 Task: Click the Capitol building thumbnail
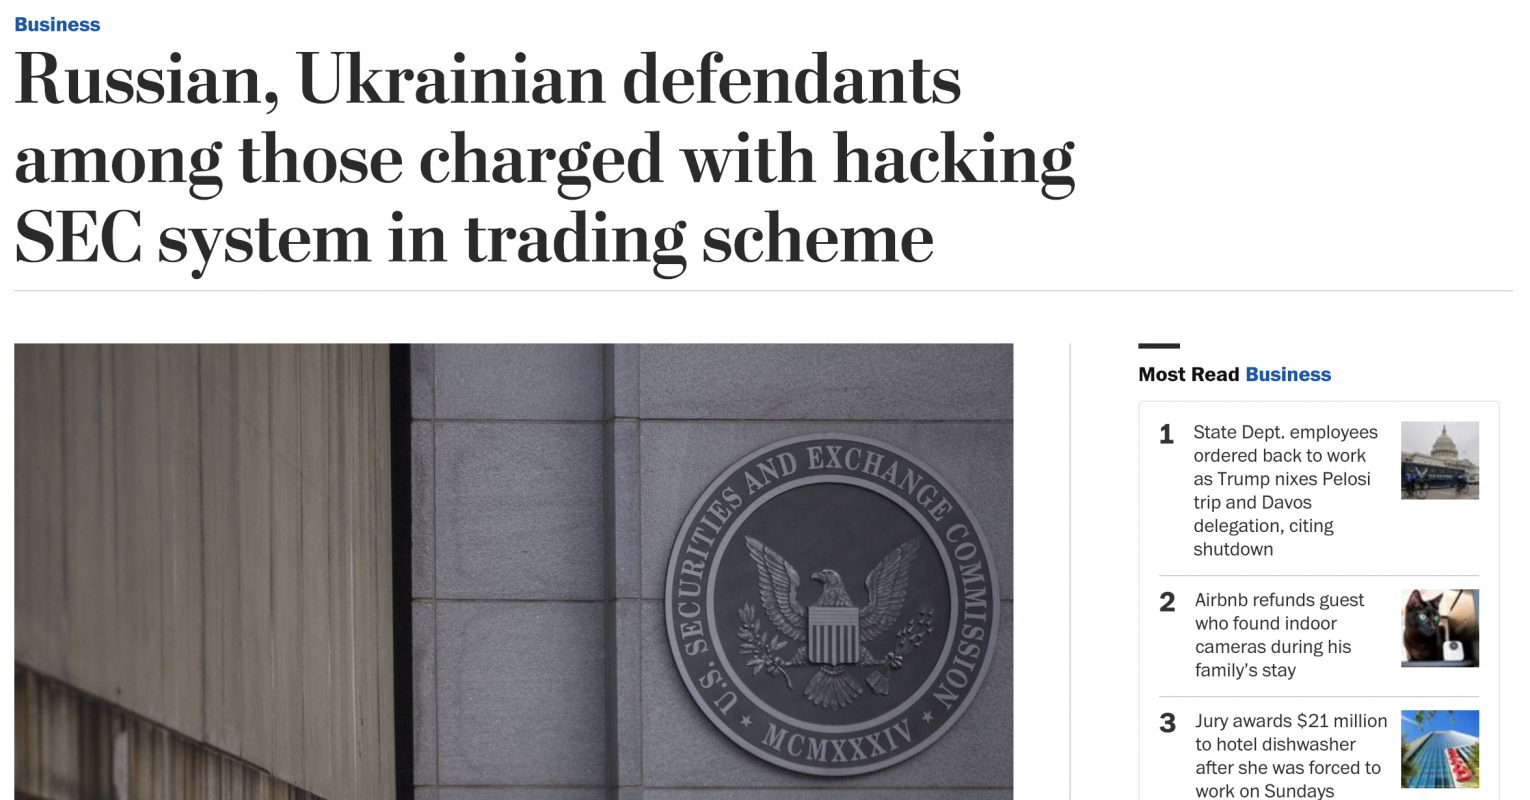click(1439, 460)
